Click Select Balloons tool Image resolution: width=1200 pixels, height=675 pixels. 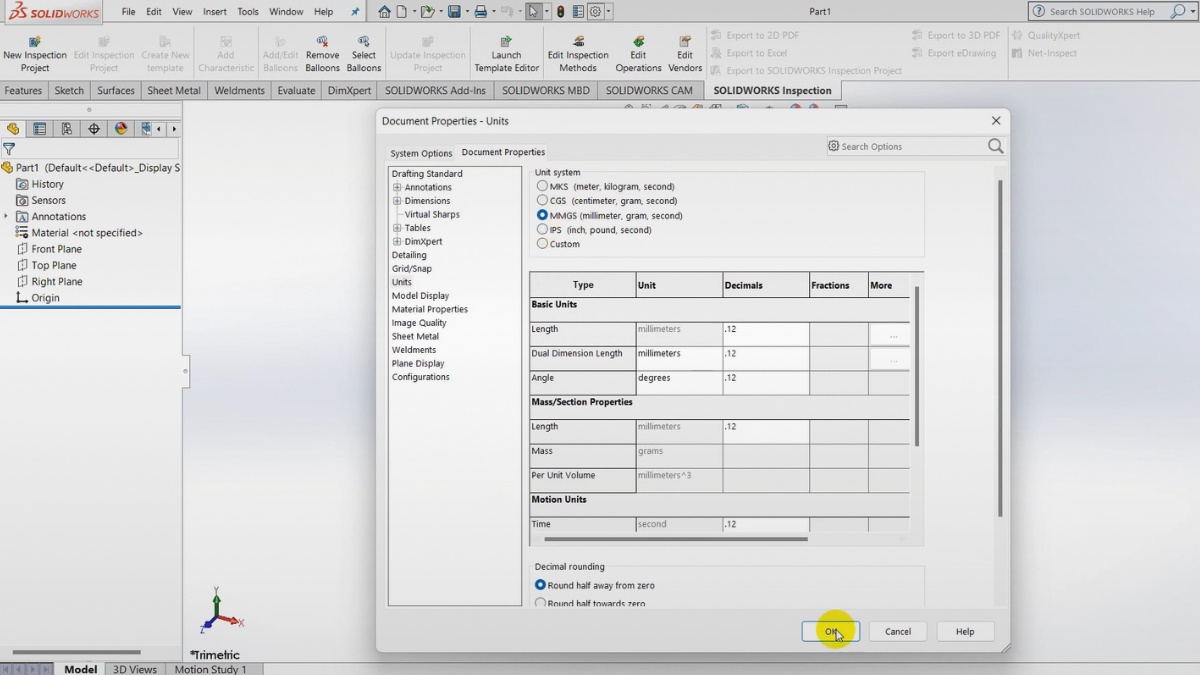click(x=364, y=54)
